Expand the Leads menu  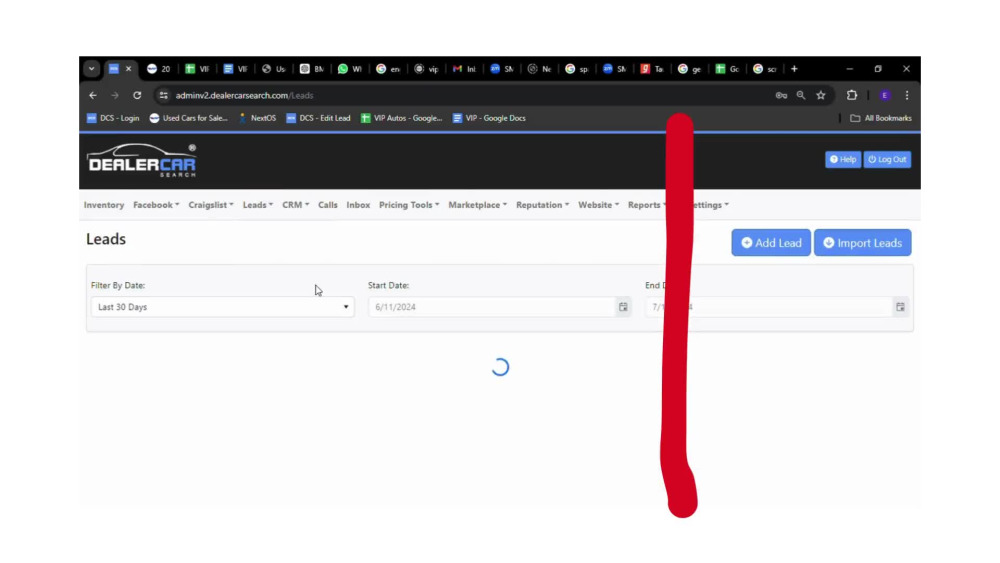click(258, 205)
